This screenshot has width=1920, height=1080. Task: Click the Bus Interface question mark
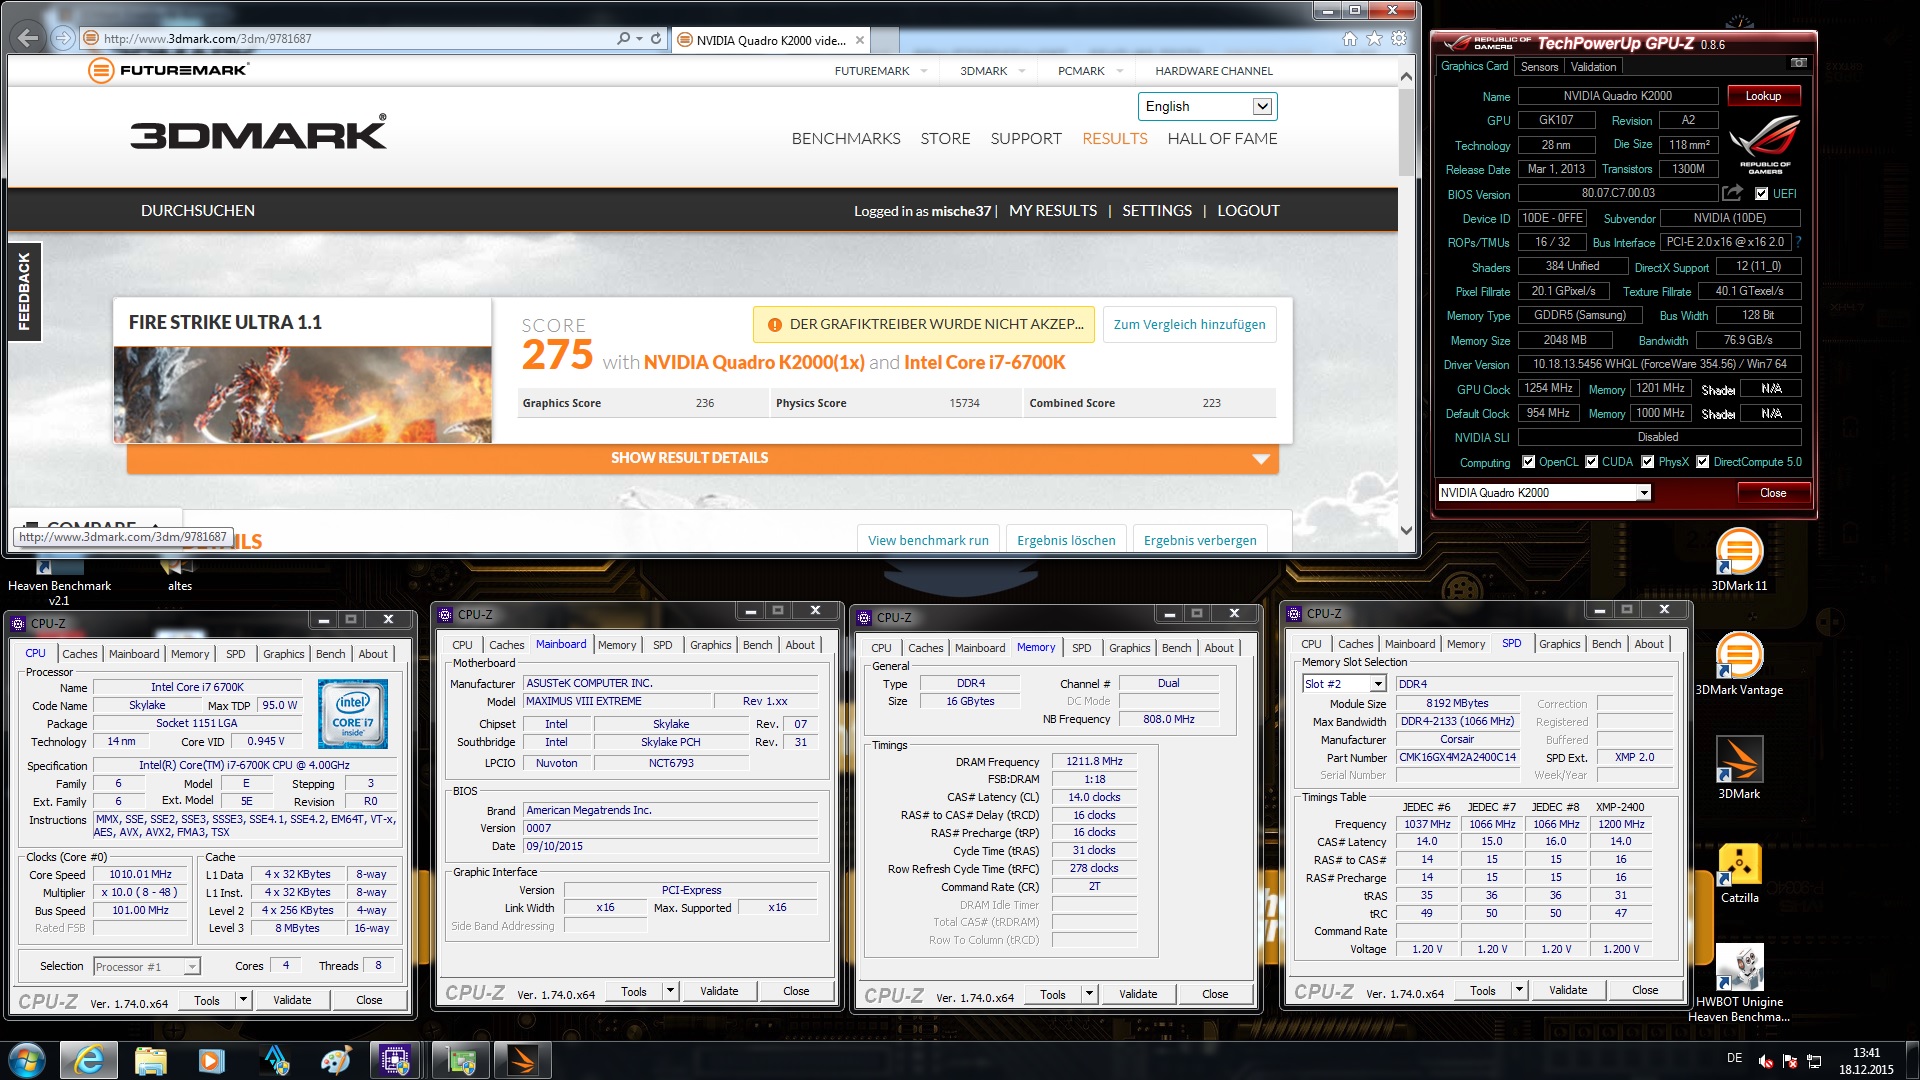[1798, 242]
